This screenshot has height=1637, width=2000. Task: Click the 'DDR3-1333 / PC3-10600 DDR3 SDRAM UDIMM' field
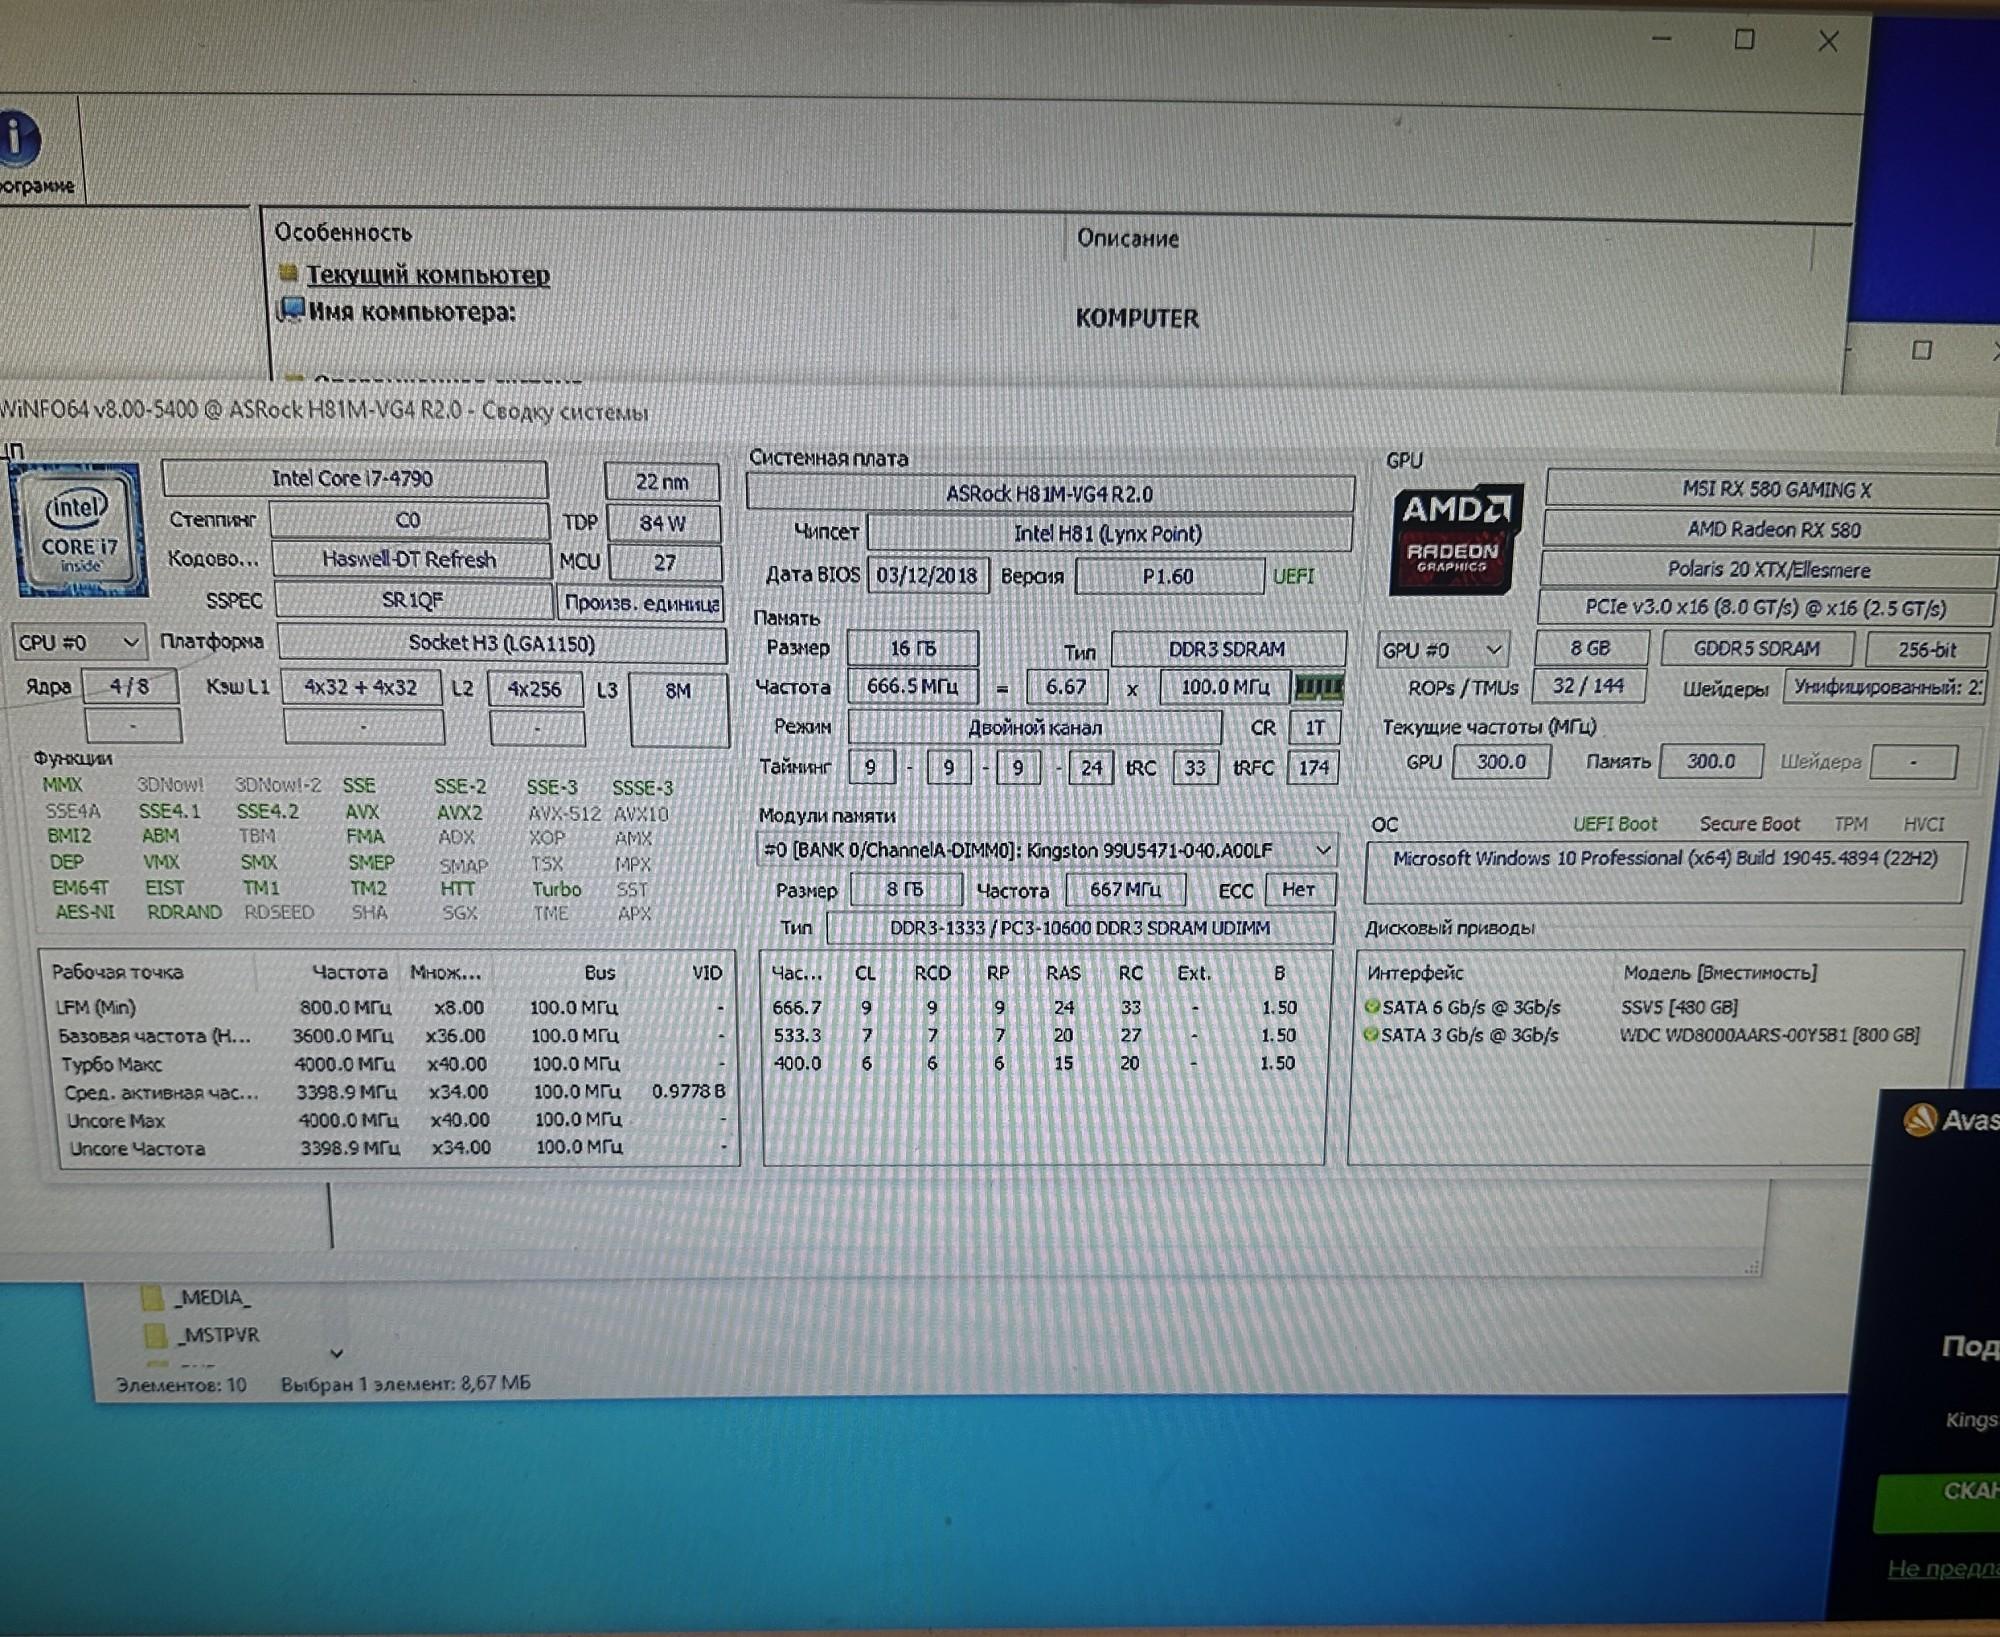tap(1079, 928)
